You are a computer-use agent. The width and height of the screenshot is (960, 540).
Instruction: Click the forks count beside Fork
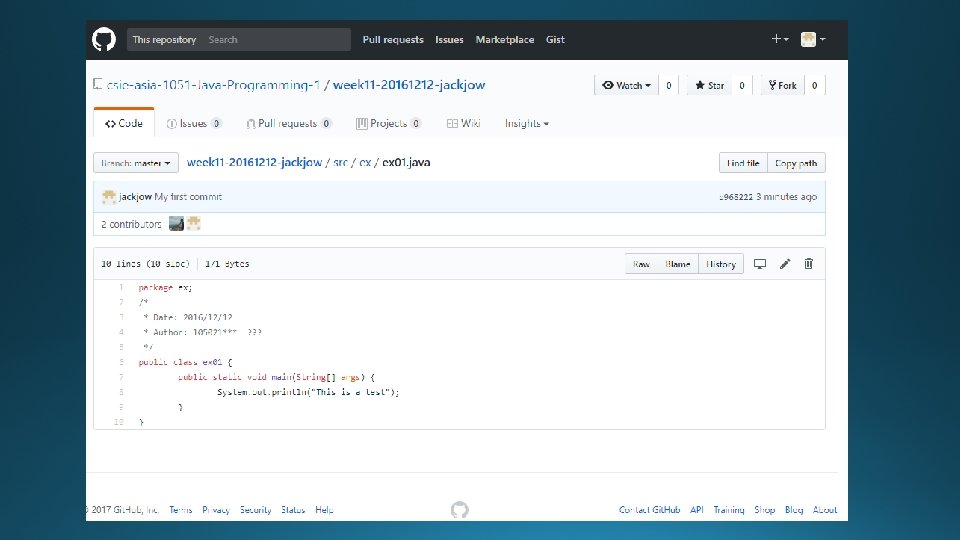pyautogui.click(x=814, y=86)
